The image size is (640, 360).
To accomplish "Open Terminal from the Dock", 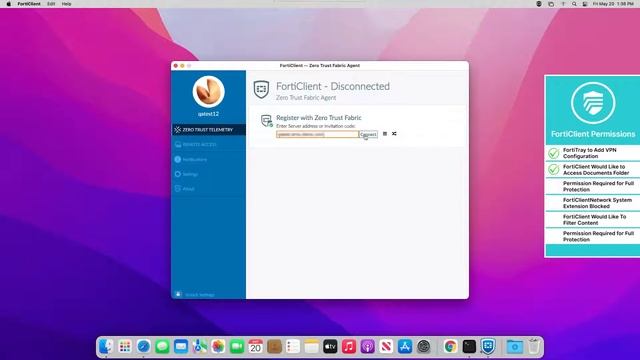I will (x=469, y=347).
